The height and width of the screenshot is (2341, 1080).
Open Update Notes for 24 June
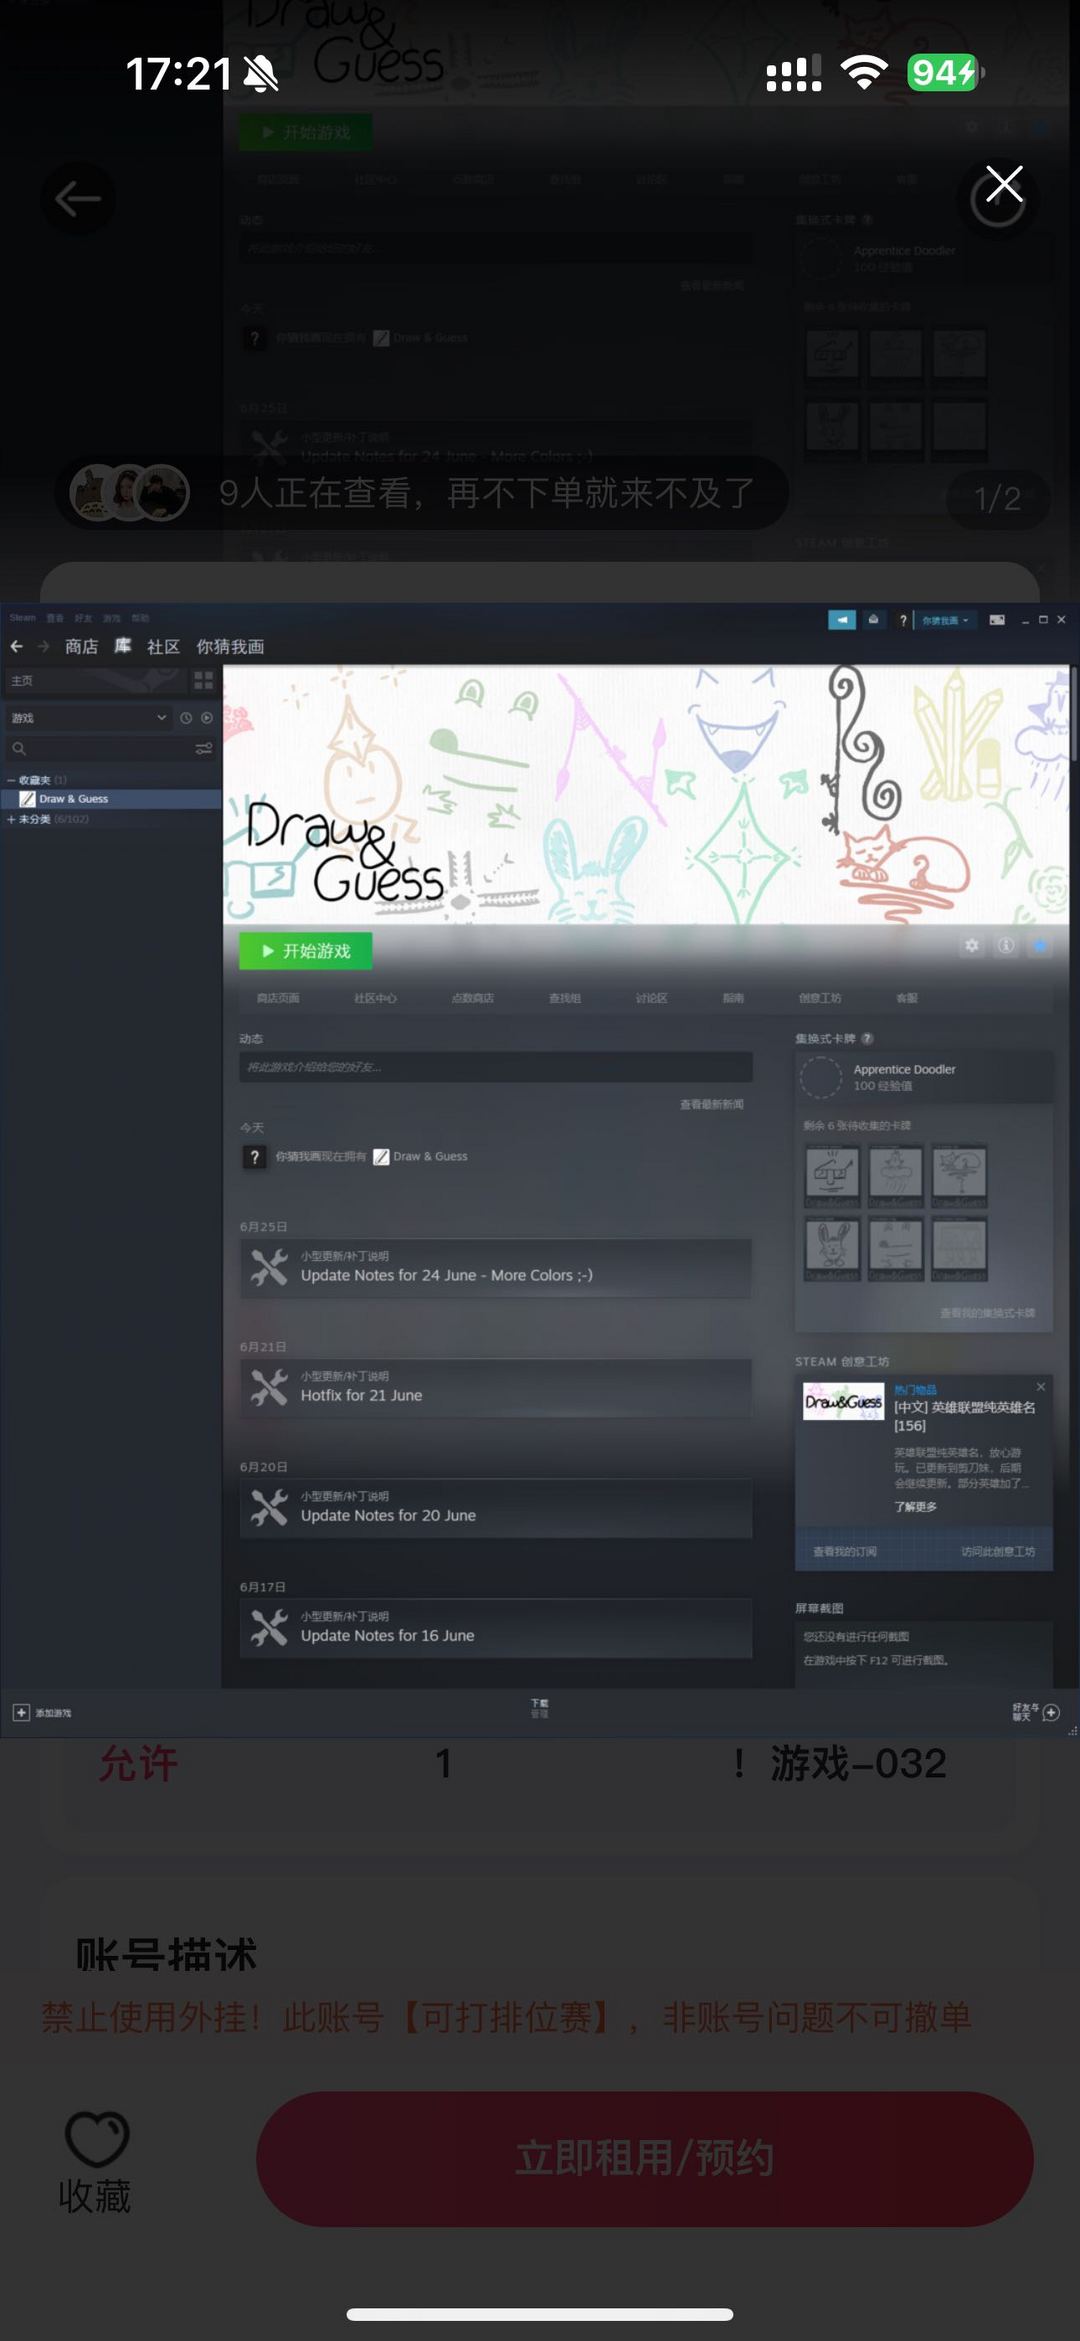495,1268
